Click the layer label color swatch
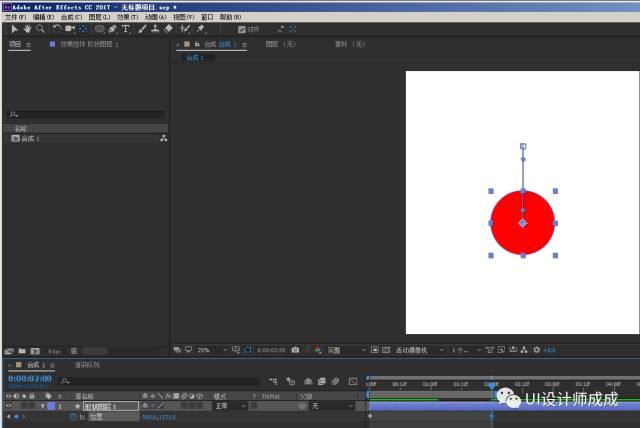 coord(51,406)
